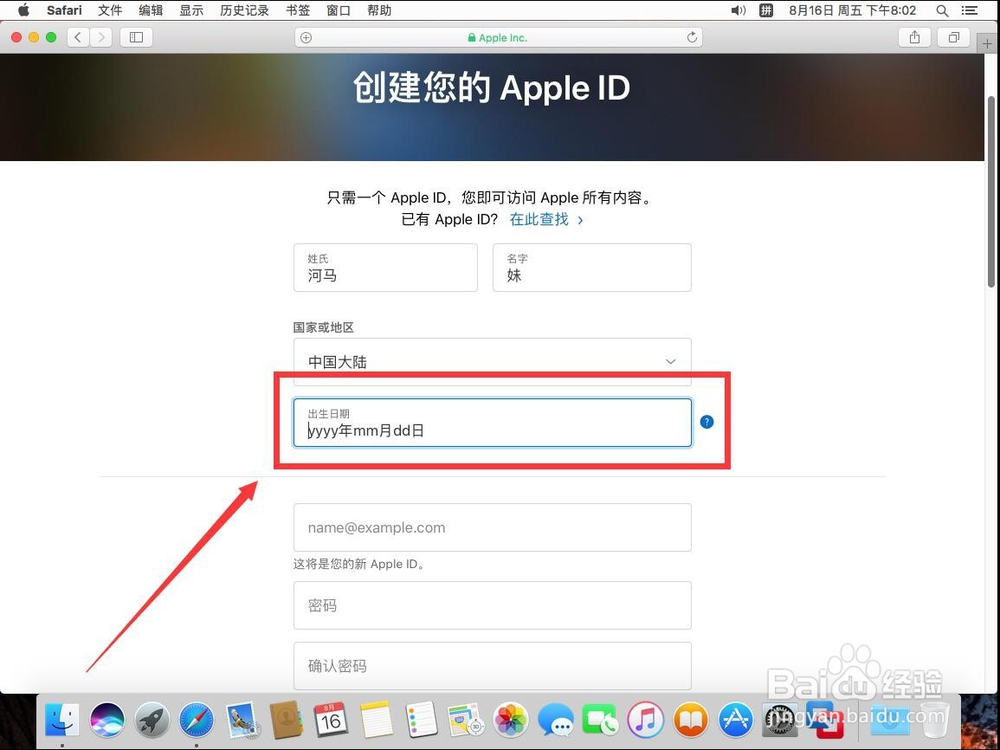Click the Apple Inc. address bar

[498, 38]
